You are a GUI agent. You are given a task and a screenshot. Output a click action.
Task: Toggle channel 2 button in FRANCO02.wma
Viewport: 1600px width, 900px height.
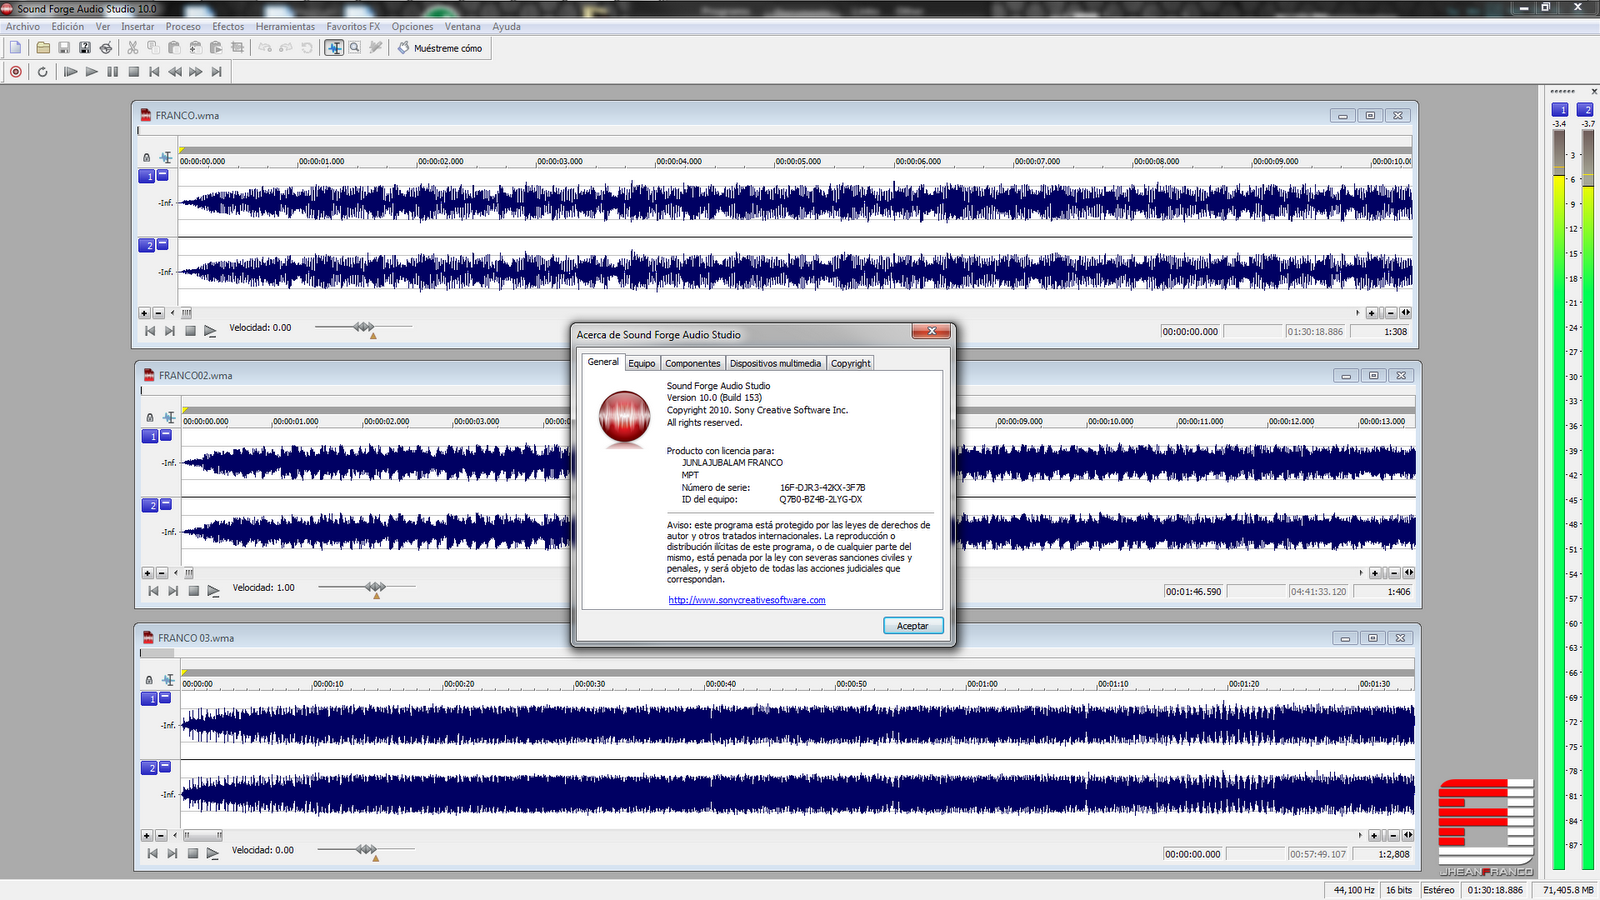(x=151, y=505)
